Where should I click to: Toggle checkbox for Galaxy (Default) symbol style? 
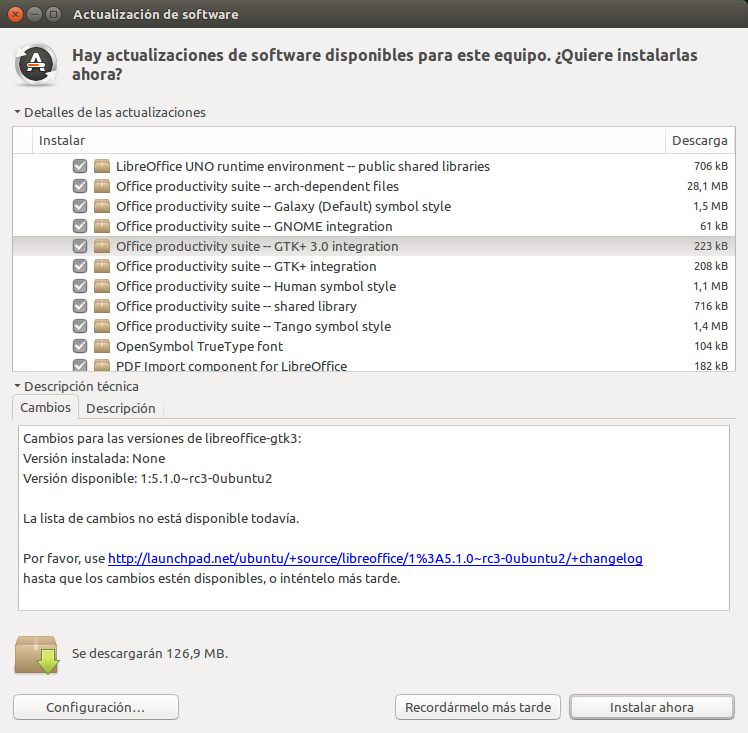click(80, 206)
